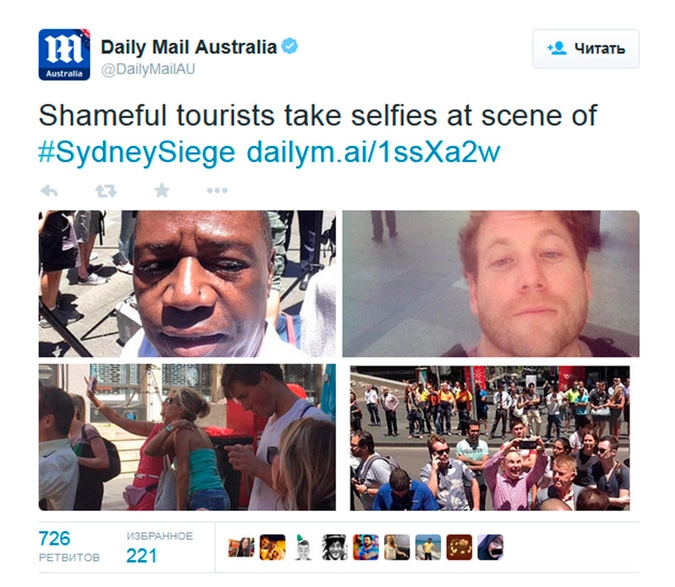Click the blue verified badge
This screenshot has width=675, height=587.
tap(290, 46)
